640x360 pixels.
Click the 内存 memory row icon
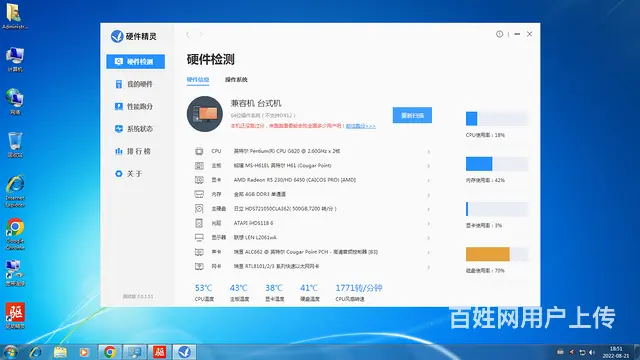pyautogui.click(x=199, y=194)
